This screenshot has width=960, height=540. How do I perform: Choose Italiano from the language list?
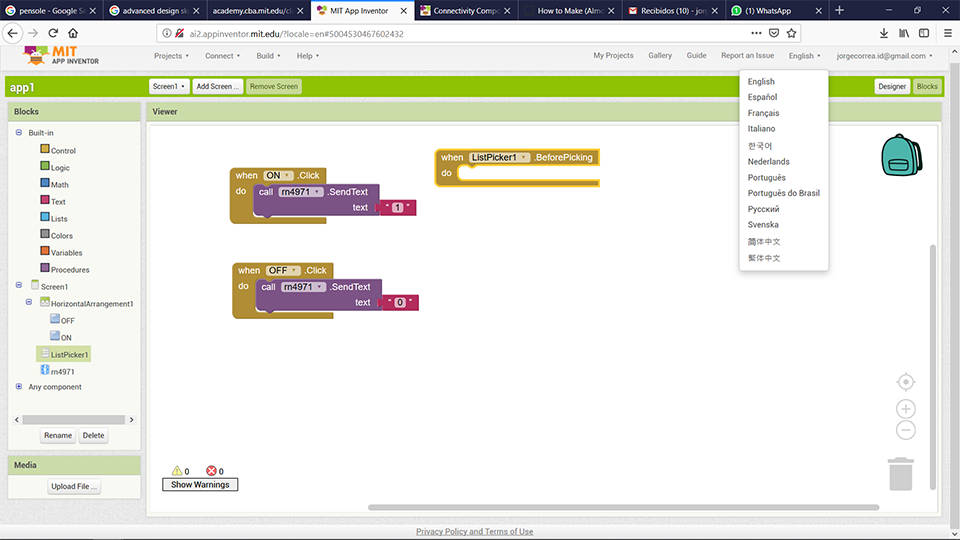[x=761, y=129]
